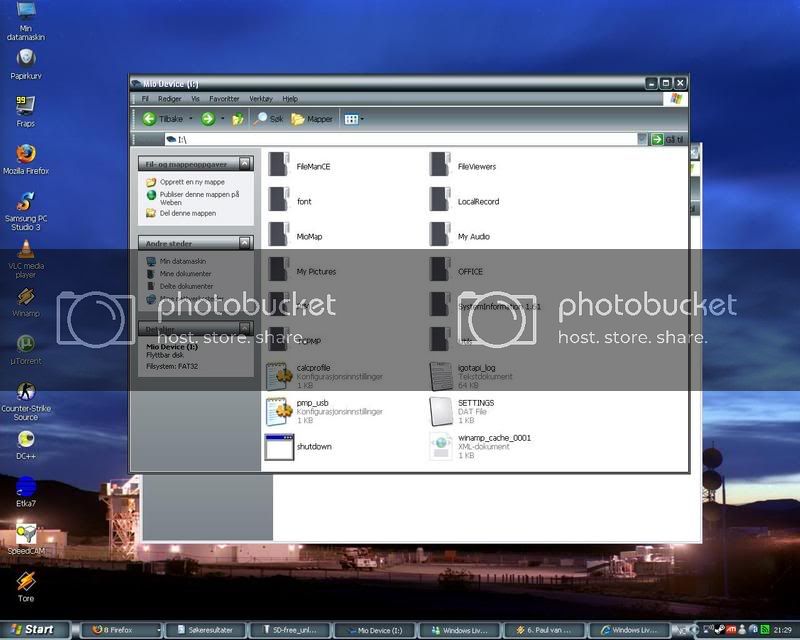Select the font folder

(x=290, y=201)
